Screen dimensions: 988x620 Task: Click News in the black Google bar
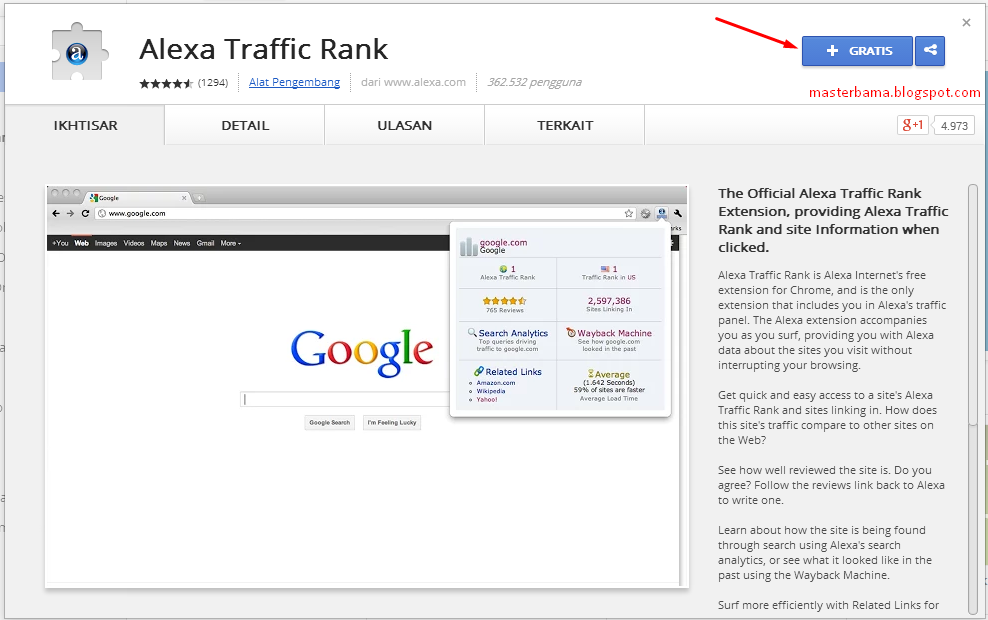click(181, 243)
